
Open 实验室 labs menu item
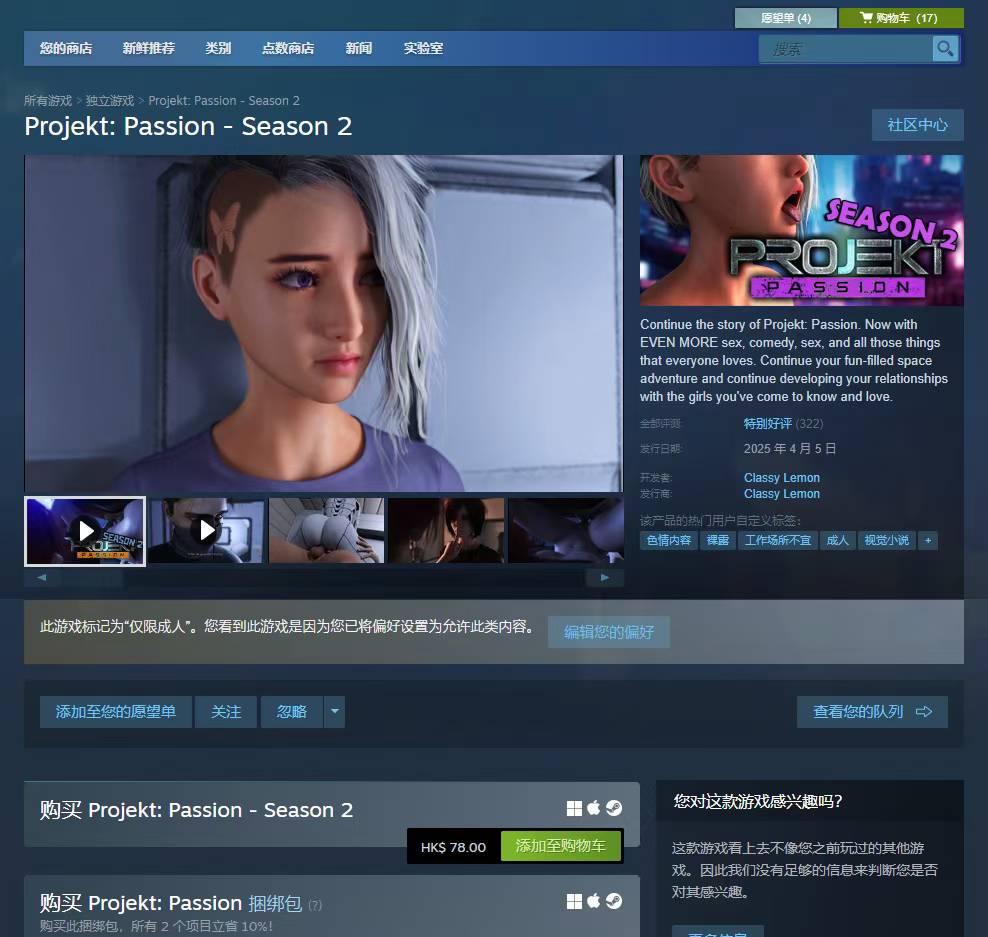(x=423, y=49)
